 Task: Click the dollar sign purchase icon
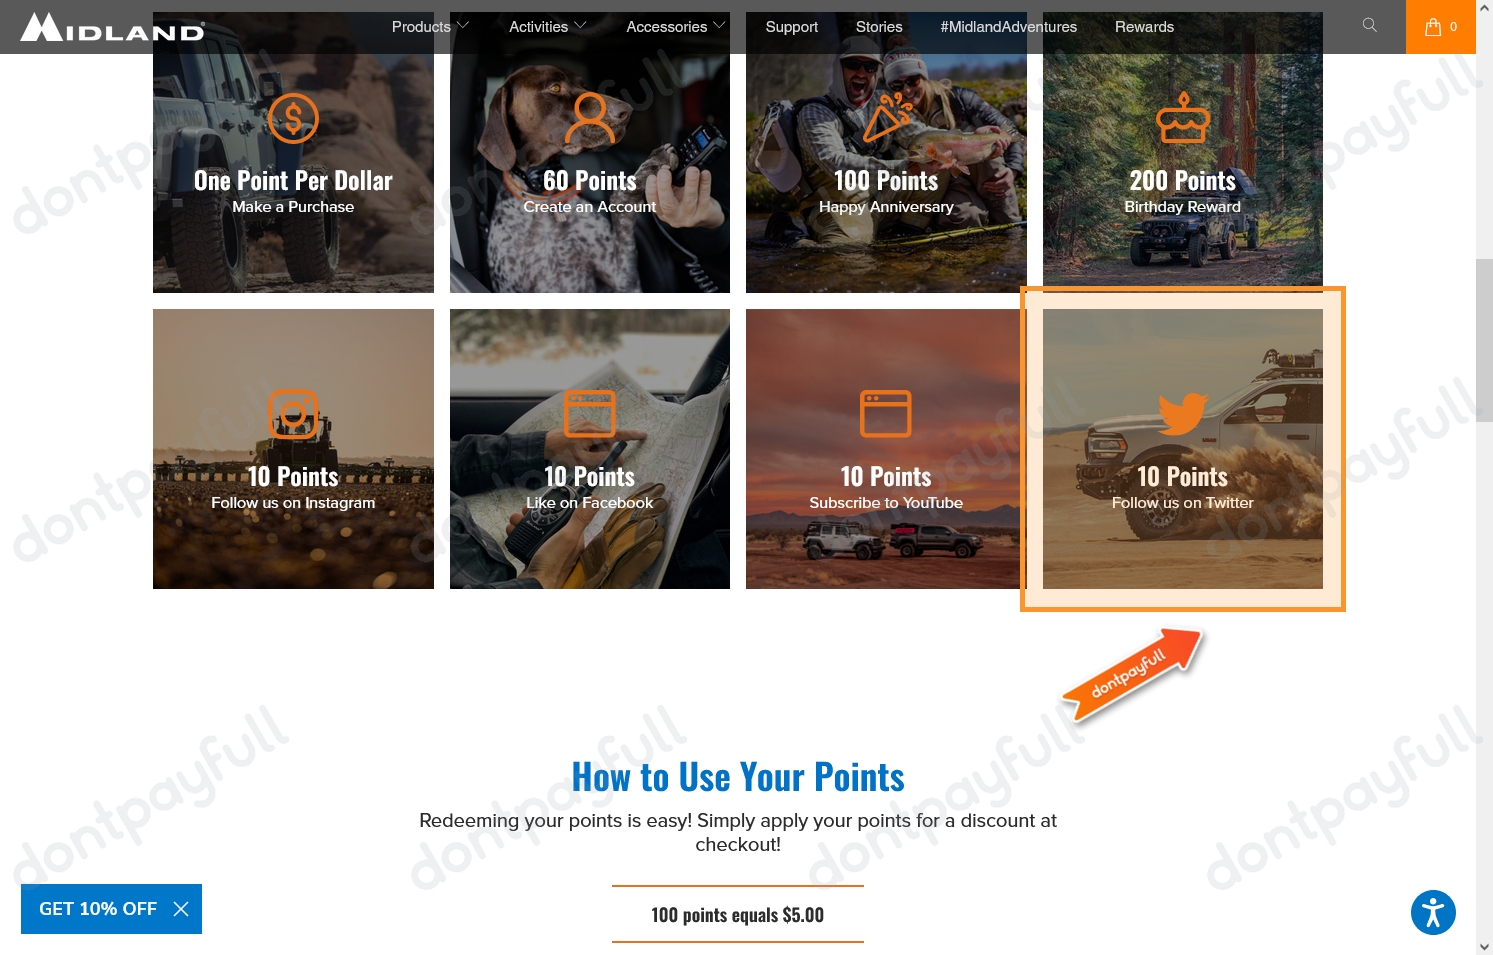pos(293,119)
